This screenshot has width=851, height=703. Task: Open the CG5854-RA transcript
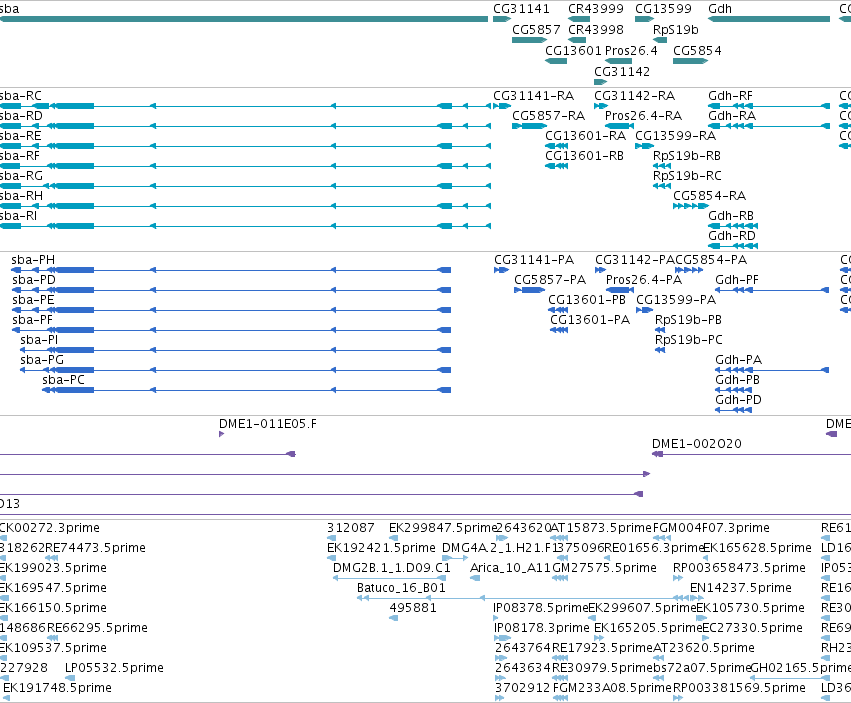pyautogui.click(x=691, y=206)
